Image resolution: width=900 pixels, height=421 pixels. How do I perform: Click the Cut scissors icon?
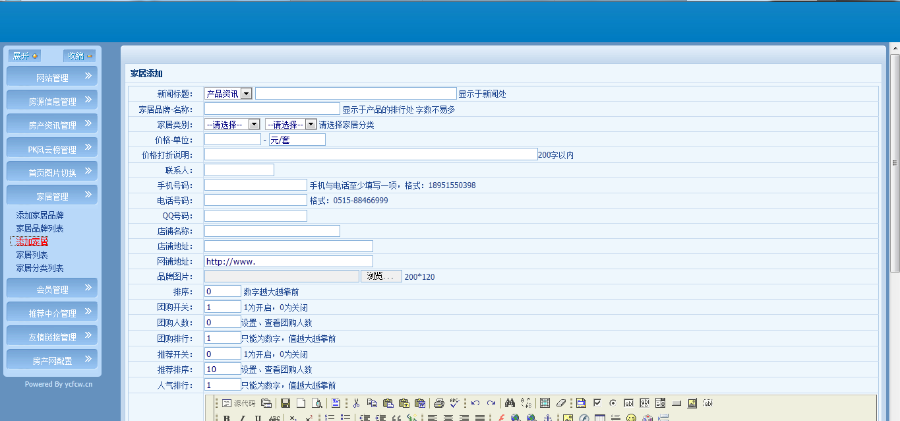tap(356, 403)
